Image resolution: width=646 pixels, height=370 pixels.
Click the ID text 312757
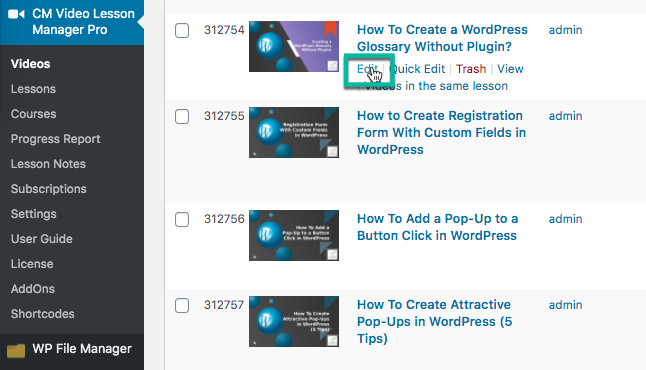coord(224,305)
